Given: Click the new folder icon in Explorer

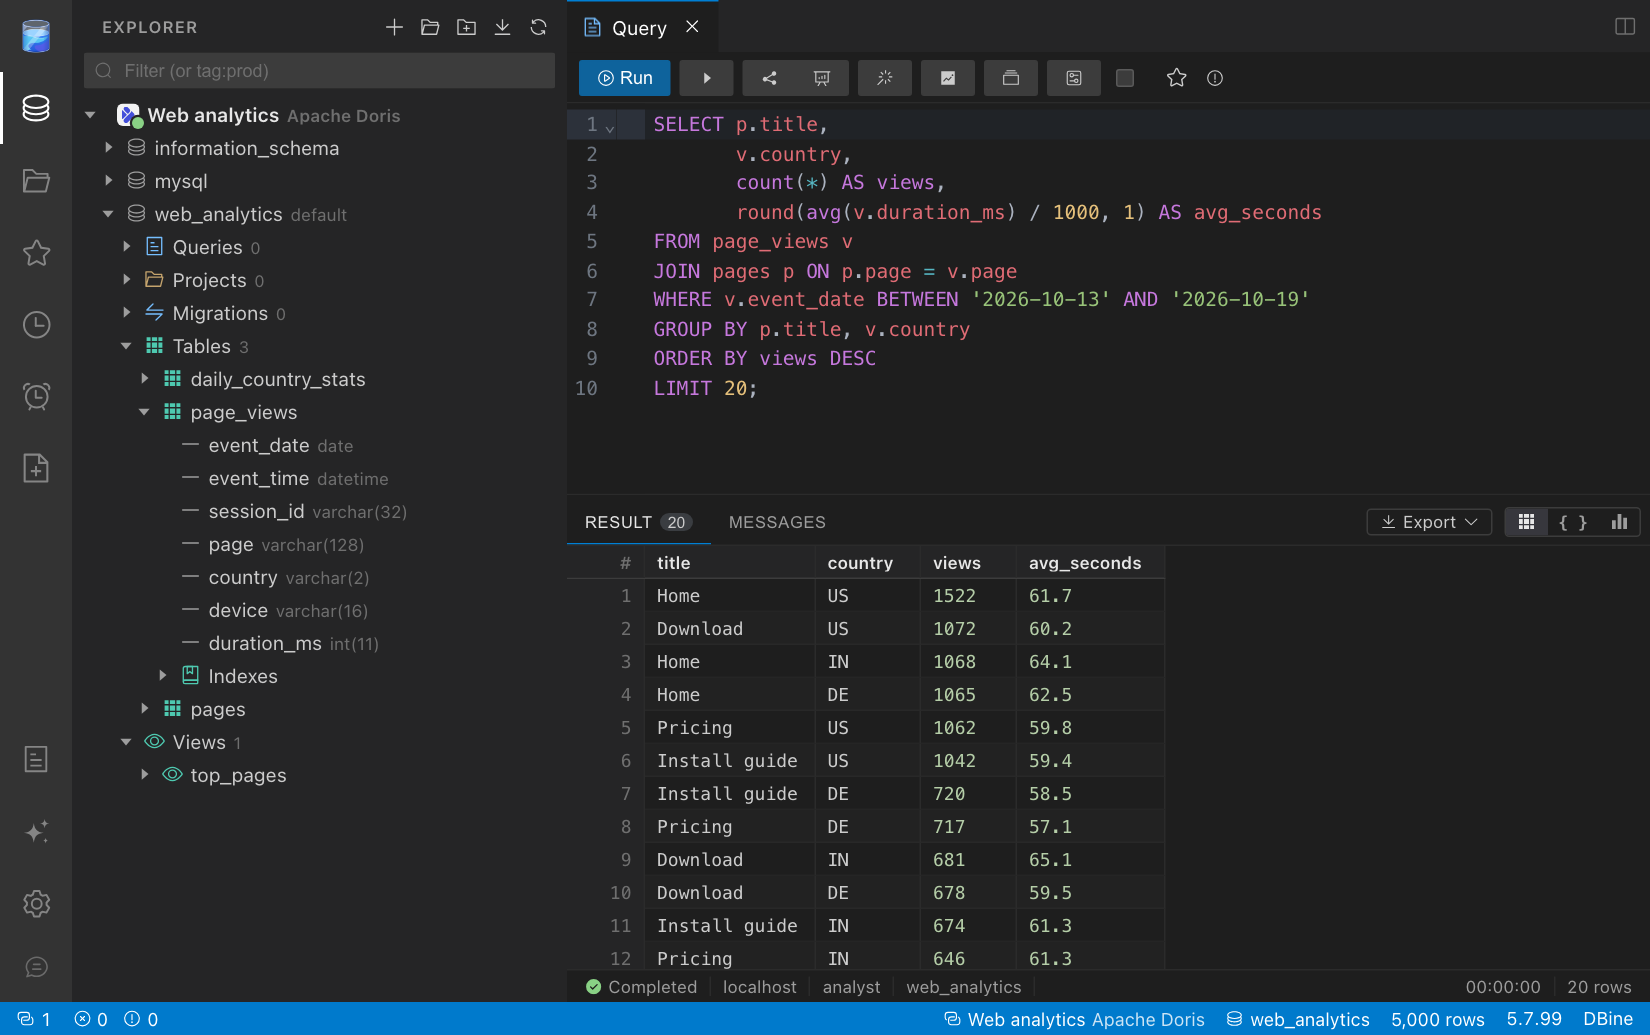Looking at the screenshot, I should pos(466,27).
